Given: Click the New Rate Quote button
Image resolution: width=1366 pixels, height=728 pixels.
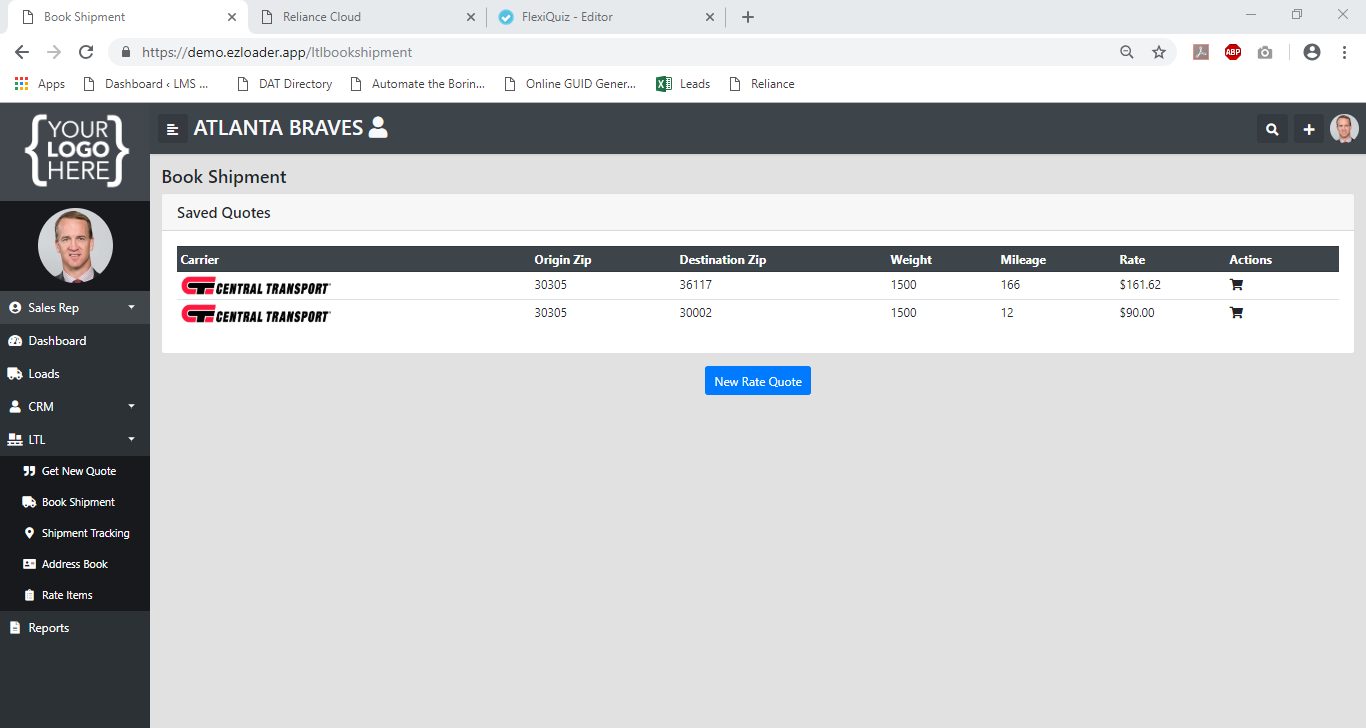Looking at the screenshot, I should [757, 380].
